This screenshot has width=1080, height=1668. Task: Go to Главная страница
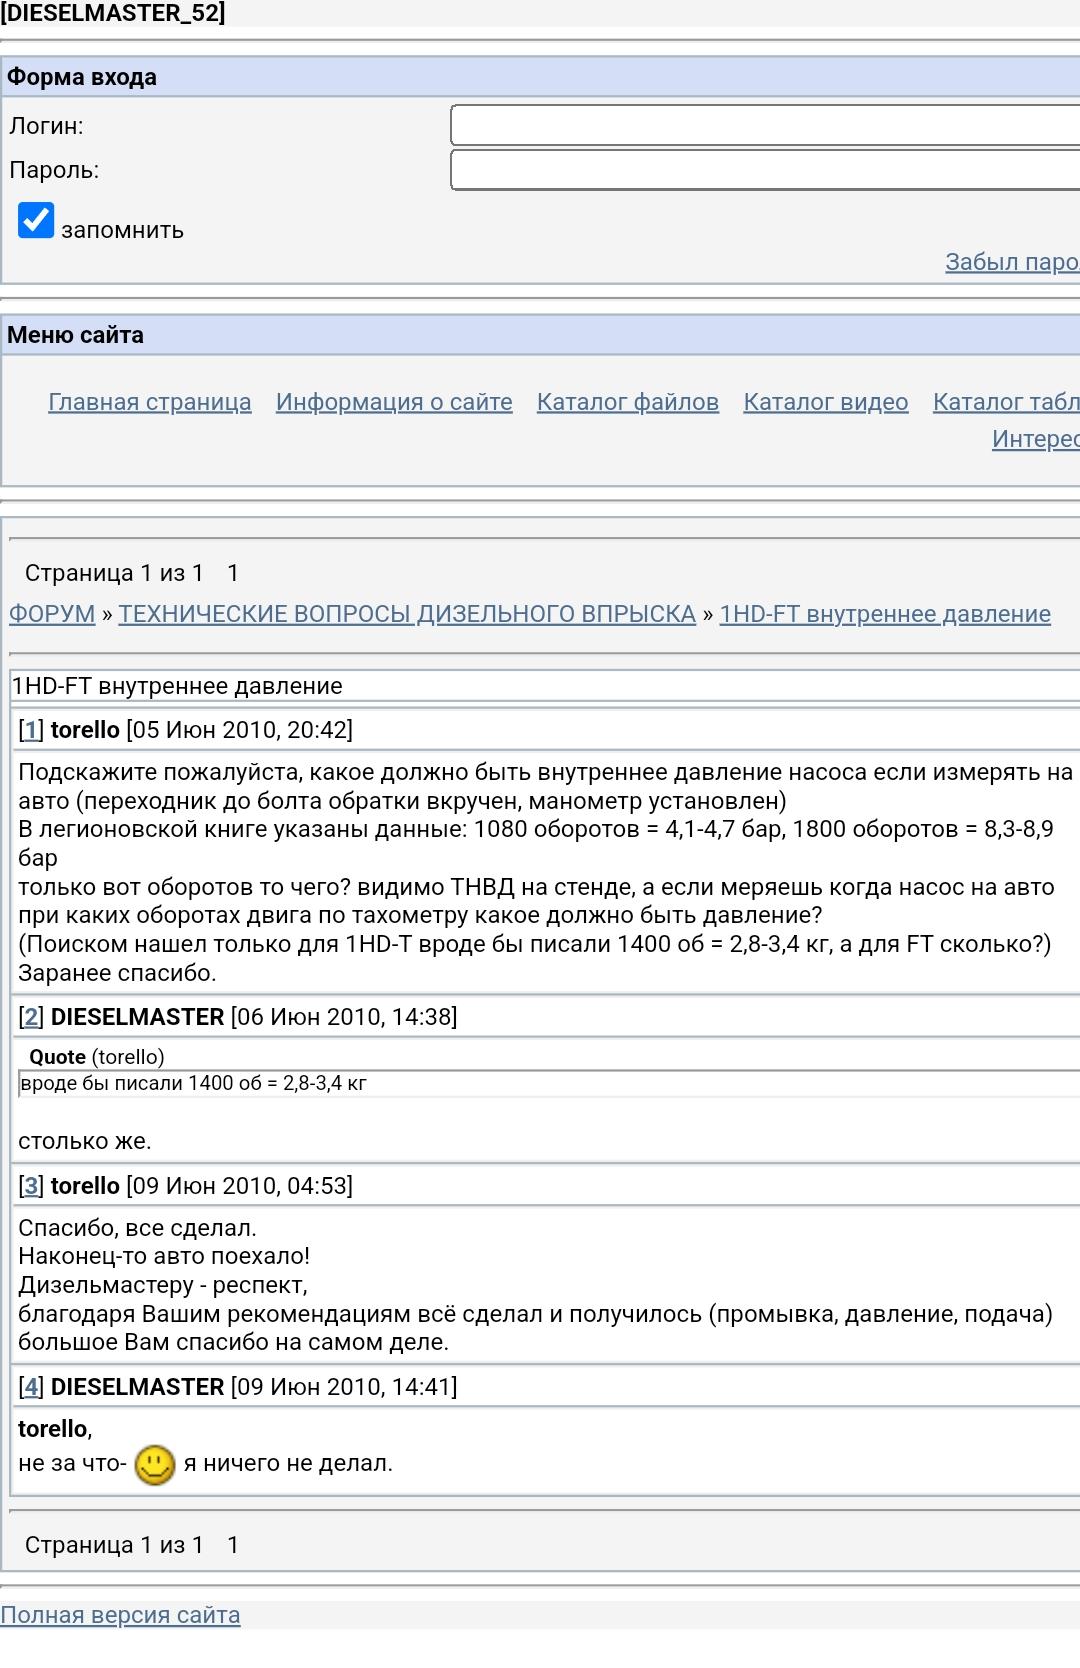[x=150, y=402]
